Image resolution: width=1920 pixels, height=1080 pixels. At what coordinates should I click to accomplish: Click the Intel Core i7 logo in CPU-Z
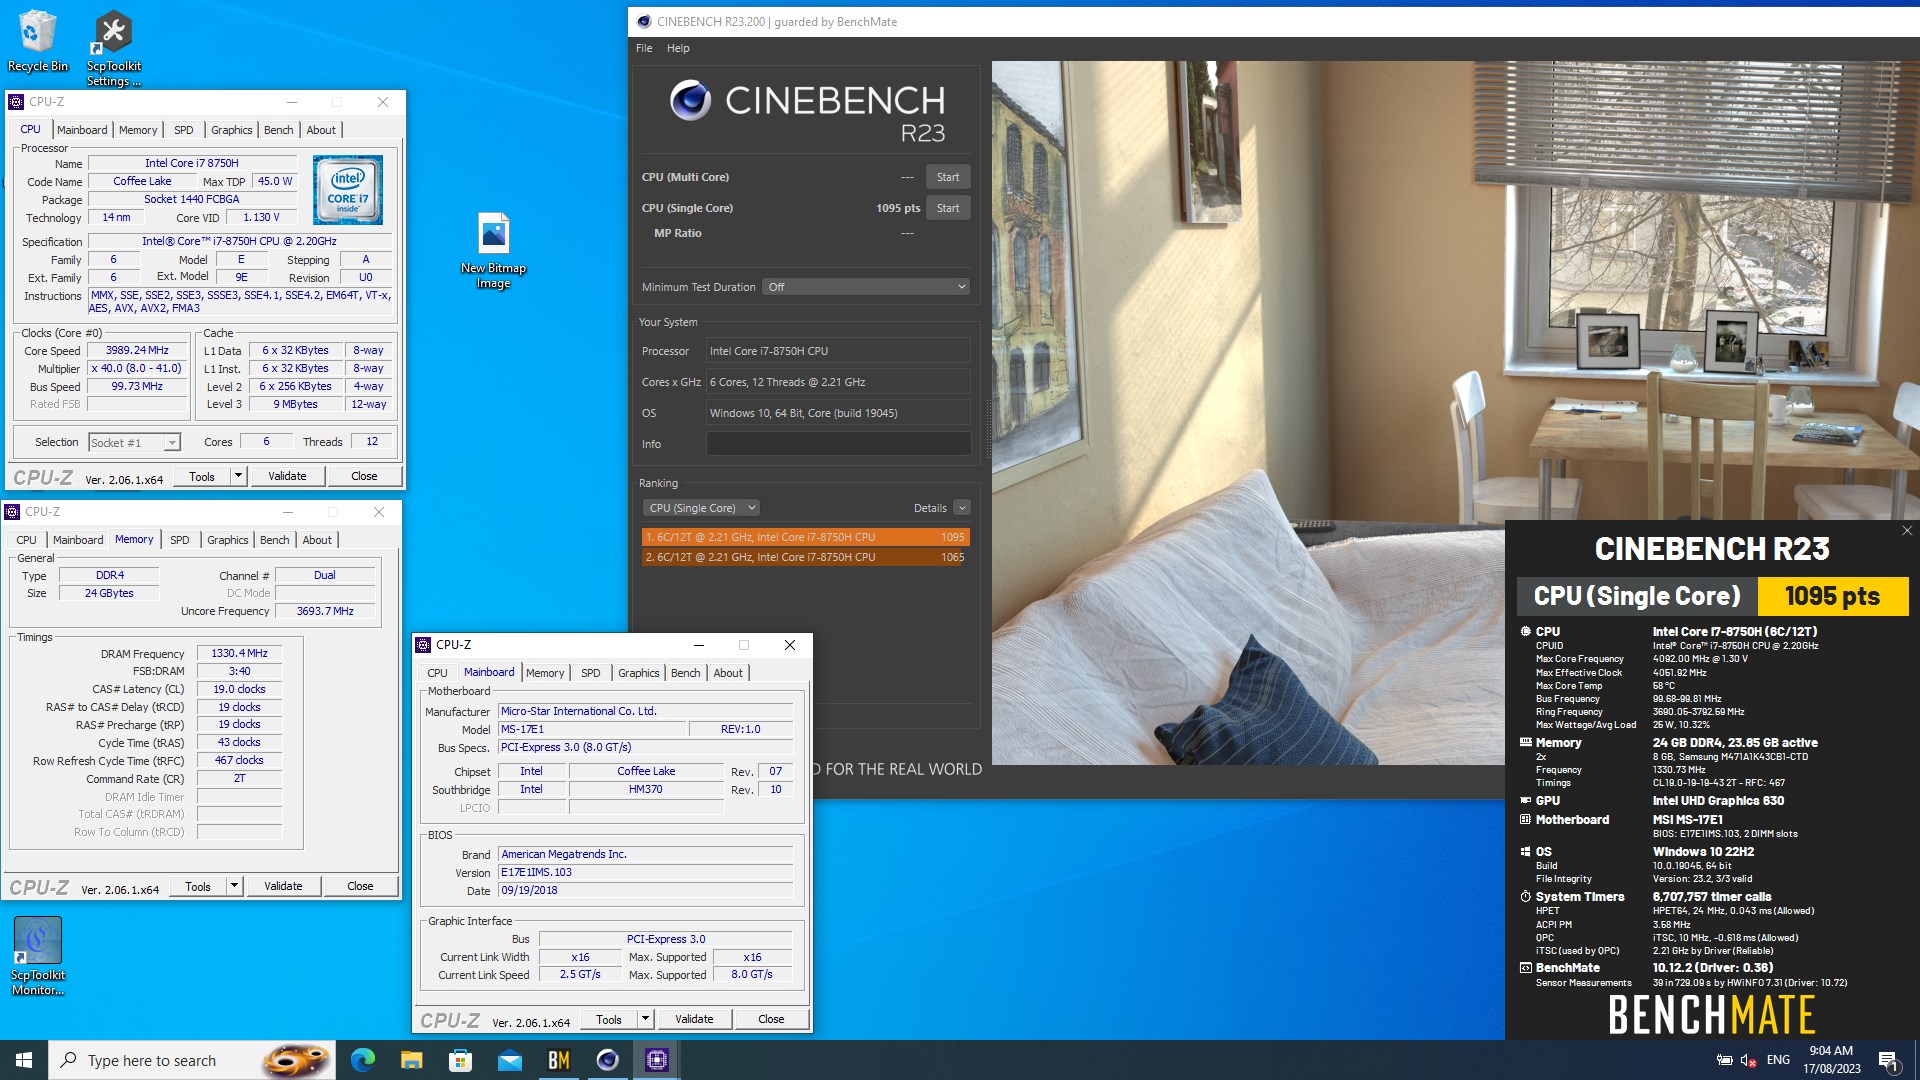(347, 189)
